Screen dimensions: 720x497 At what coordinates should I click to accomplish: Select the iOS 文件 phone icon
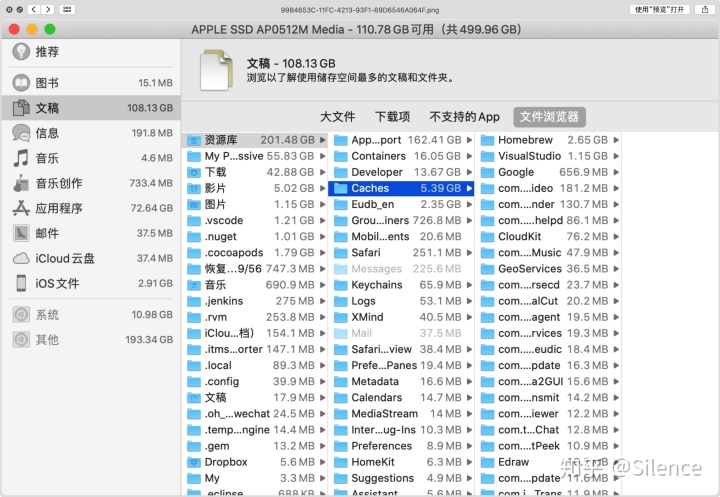pyautogui.click(x=21, y=283)
